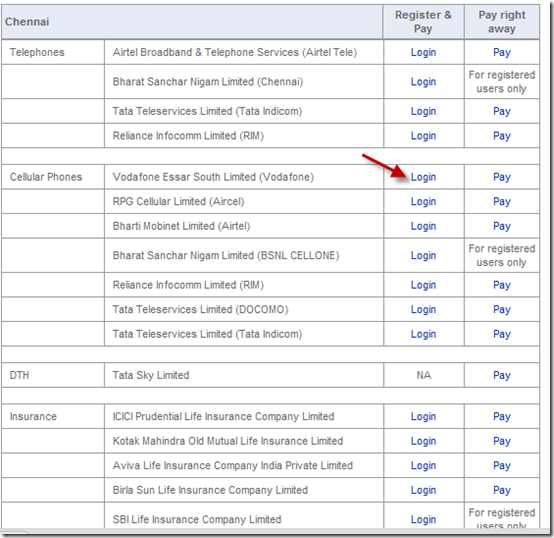Pay the Vodafone Essar South bill
Image resolution: width=554 pixels, height=538 pixels.
502,177
